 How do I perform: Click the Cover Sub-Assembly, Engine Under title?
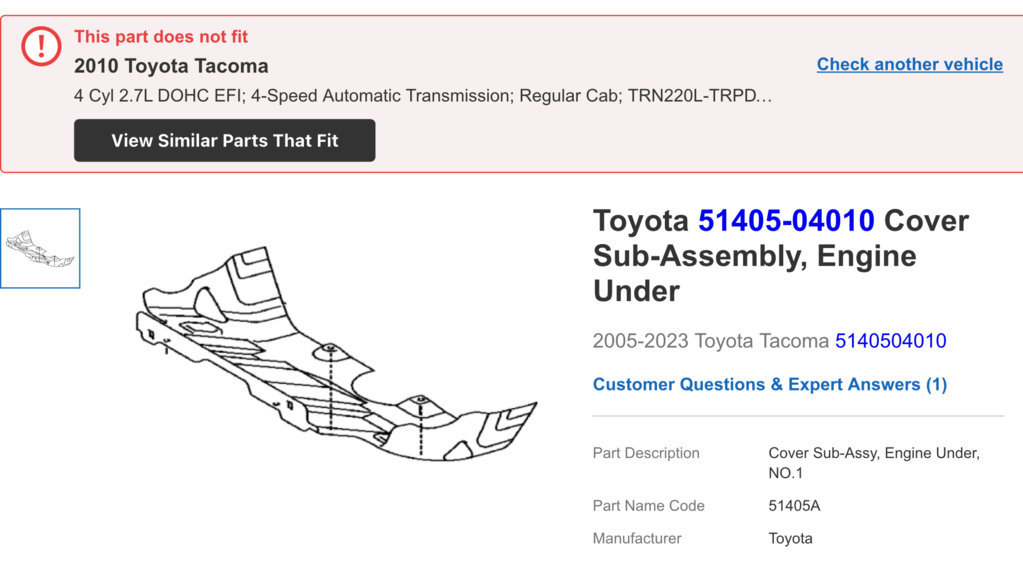781,256
